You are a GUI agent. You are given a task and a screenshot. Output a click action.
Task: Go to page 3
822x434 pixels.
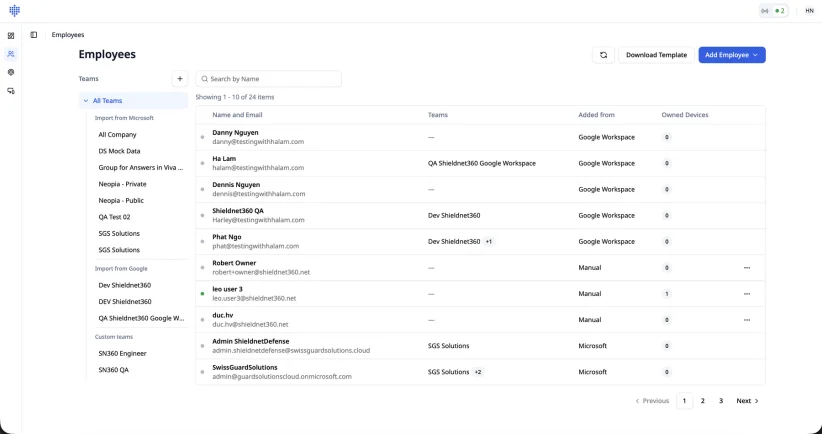(x=721, y=401)
